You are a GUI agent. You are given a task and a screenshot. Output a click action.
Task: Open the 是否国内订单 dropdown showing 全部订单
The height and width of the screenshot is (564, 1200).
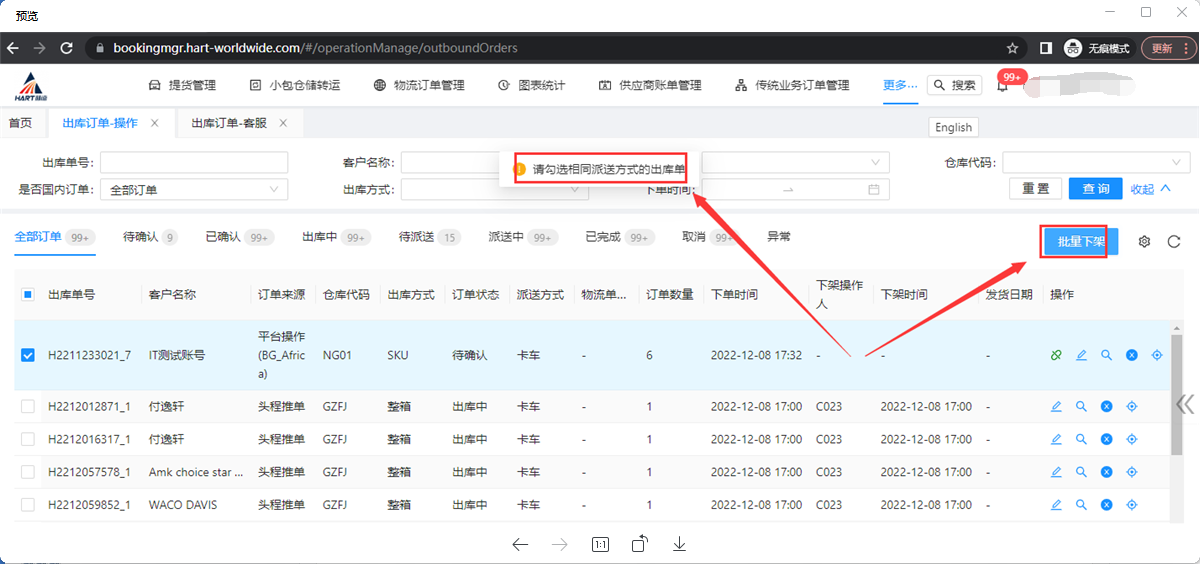click(194, 189)
